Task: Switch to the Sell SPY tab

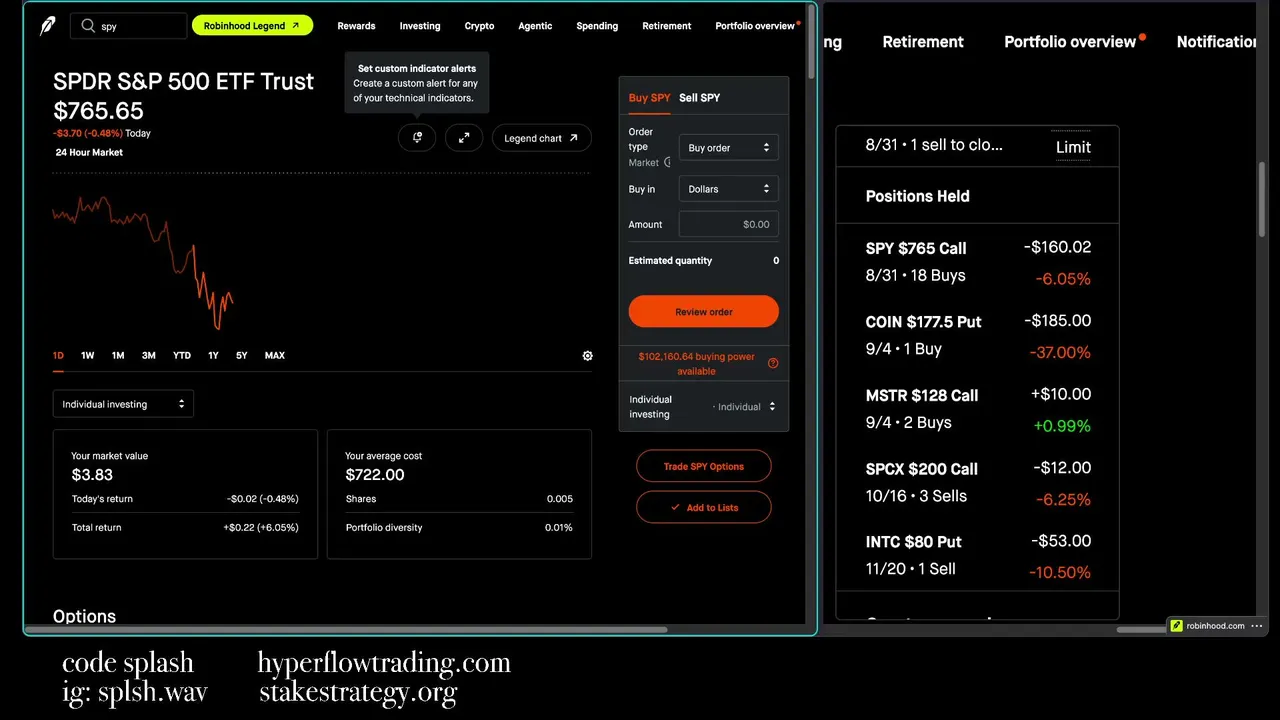Action: point(699,98)
